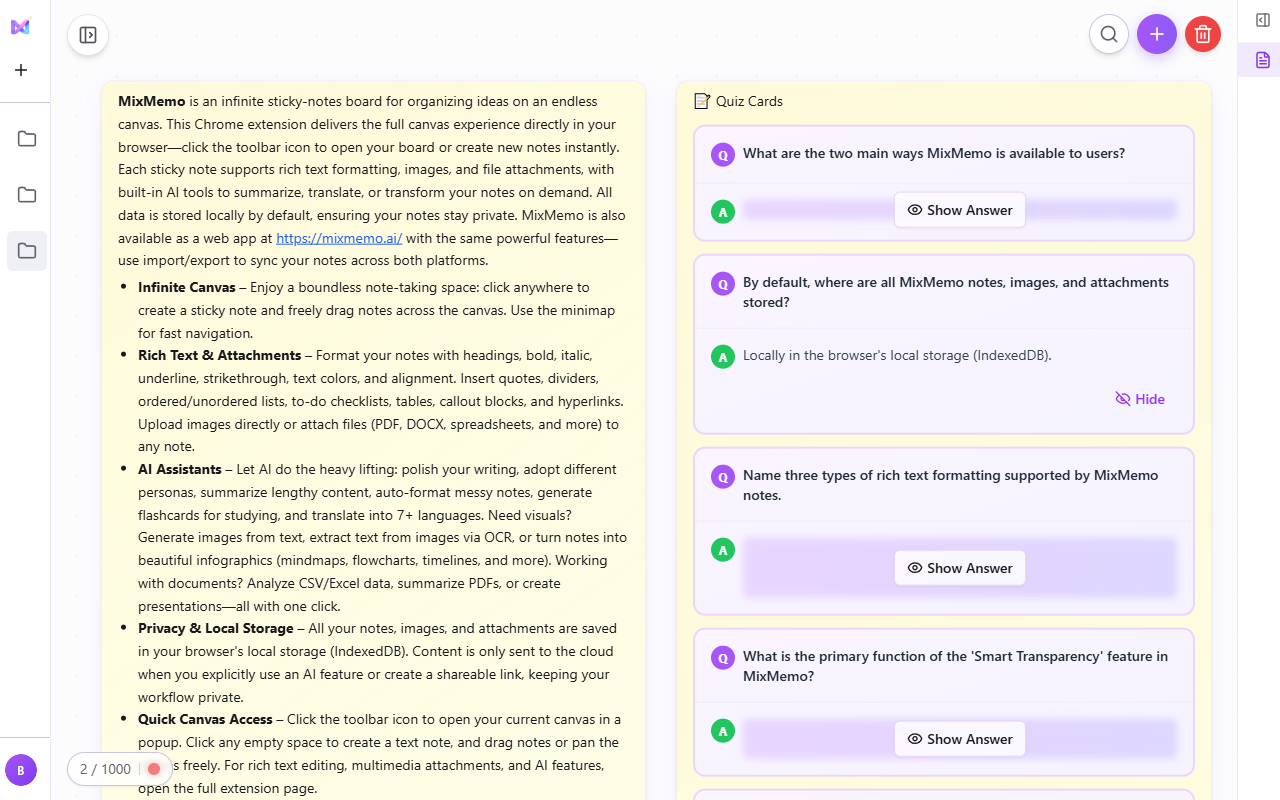Click question about three rich text formatting types
The image size is (1280, 800).
click(951, 485)
